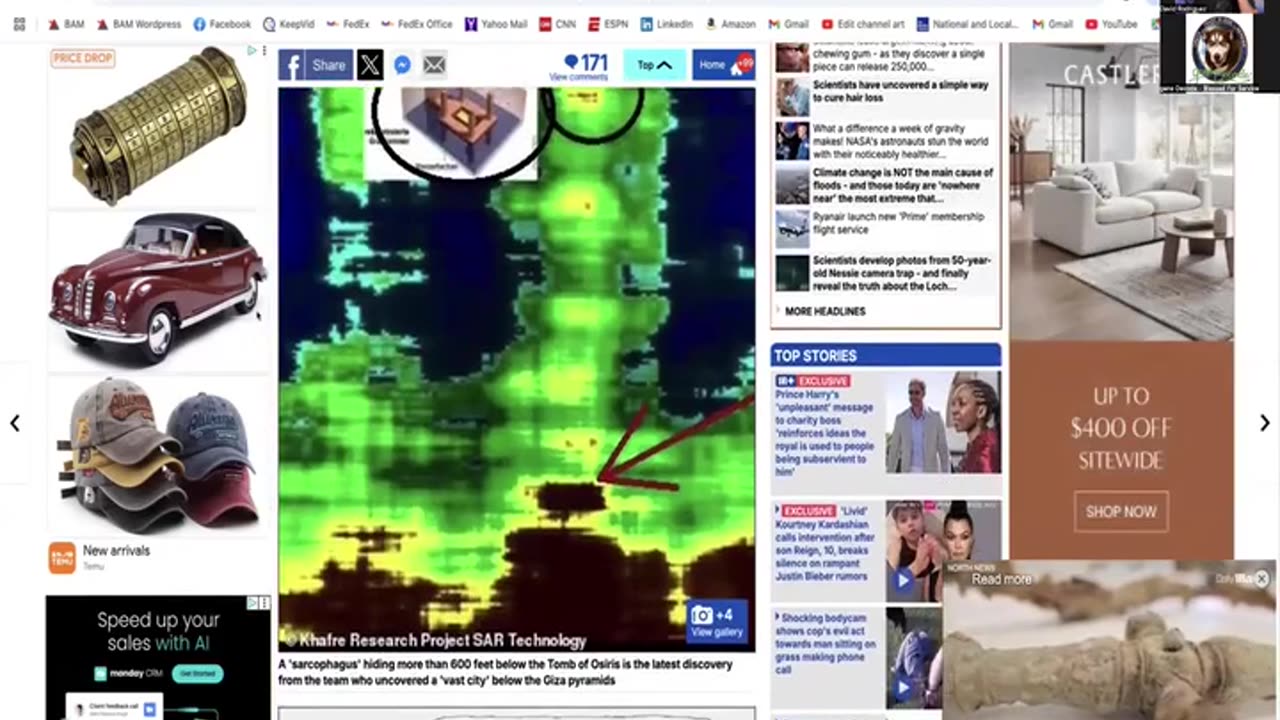Share article on Facebook
The height and width of the screenshot is (720, 1280).
[315, 65]
